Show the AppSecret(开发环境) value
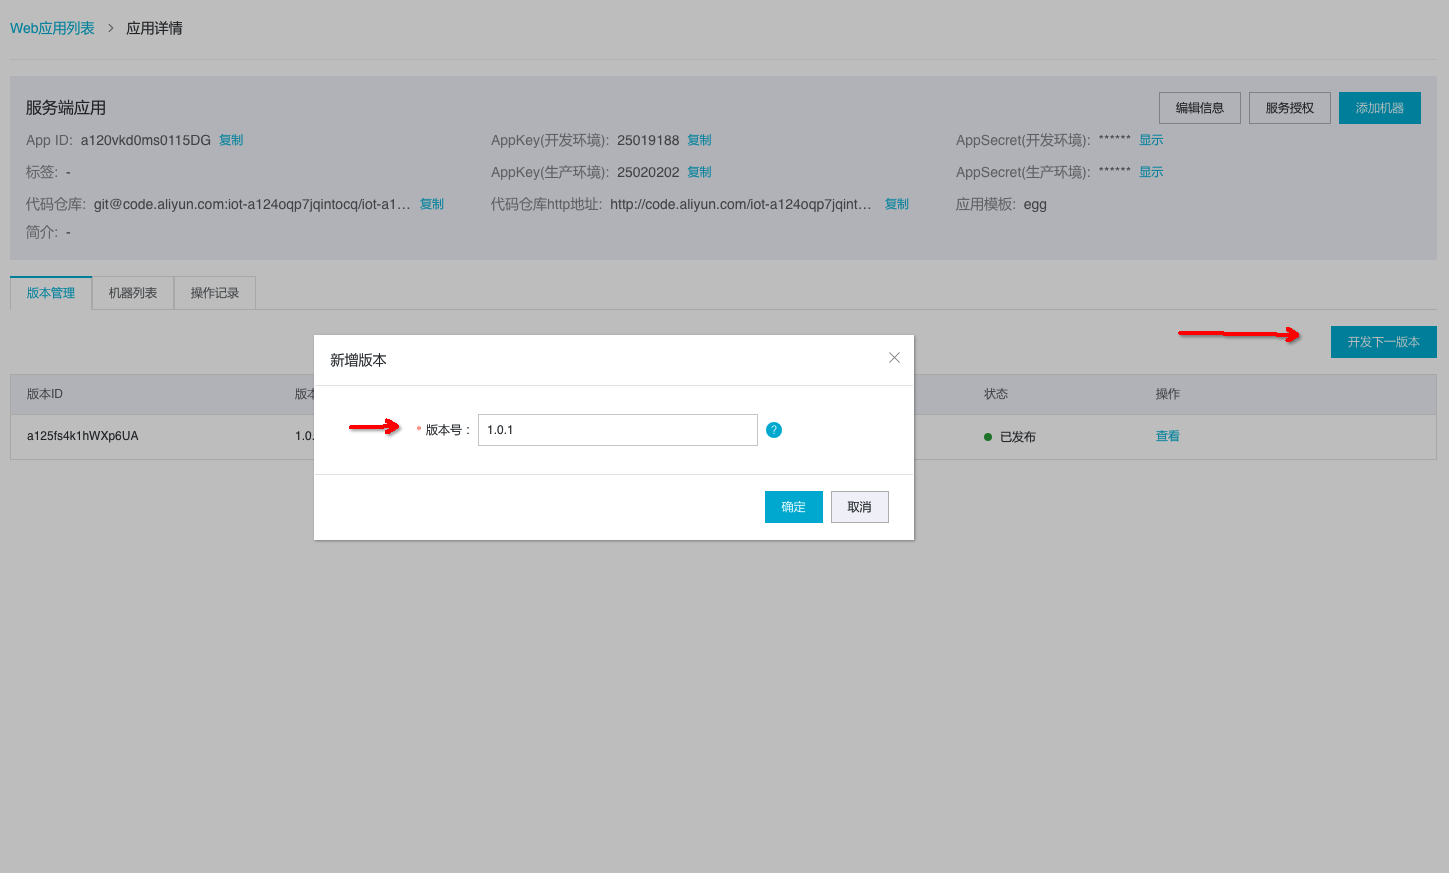The width and height of the screenshot is (1449, 873). [x=1151, y=140]
